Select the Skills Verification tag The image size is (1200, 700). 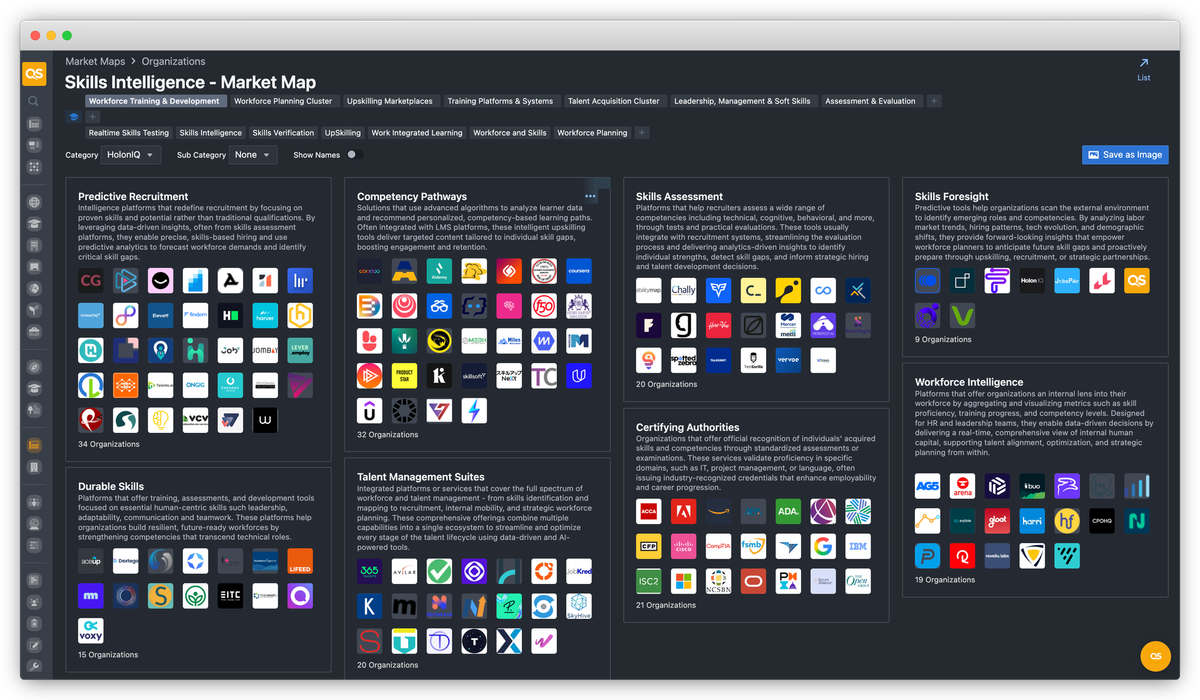(x=283, y=133)
